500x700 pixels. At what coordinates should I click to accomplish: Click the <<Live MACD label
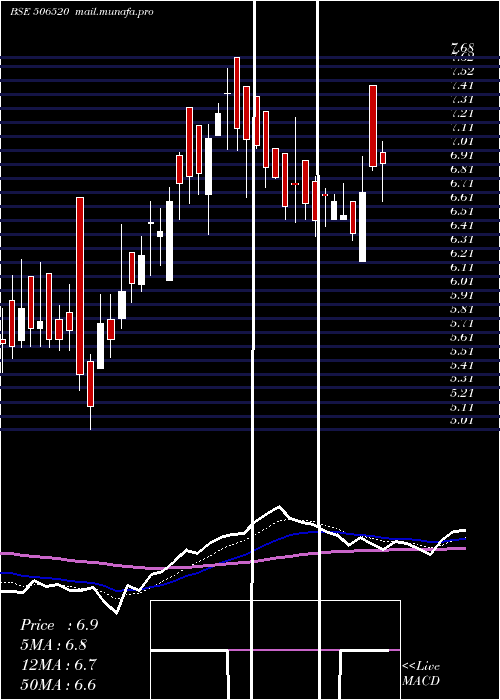coord(421,674)
